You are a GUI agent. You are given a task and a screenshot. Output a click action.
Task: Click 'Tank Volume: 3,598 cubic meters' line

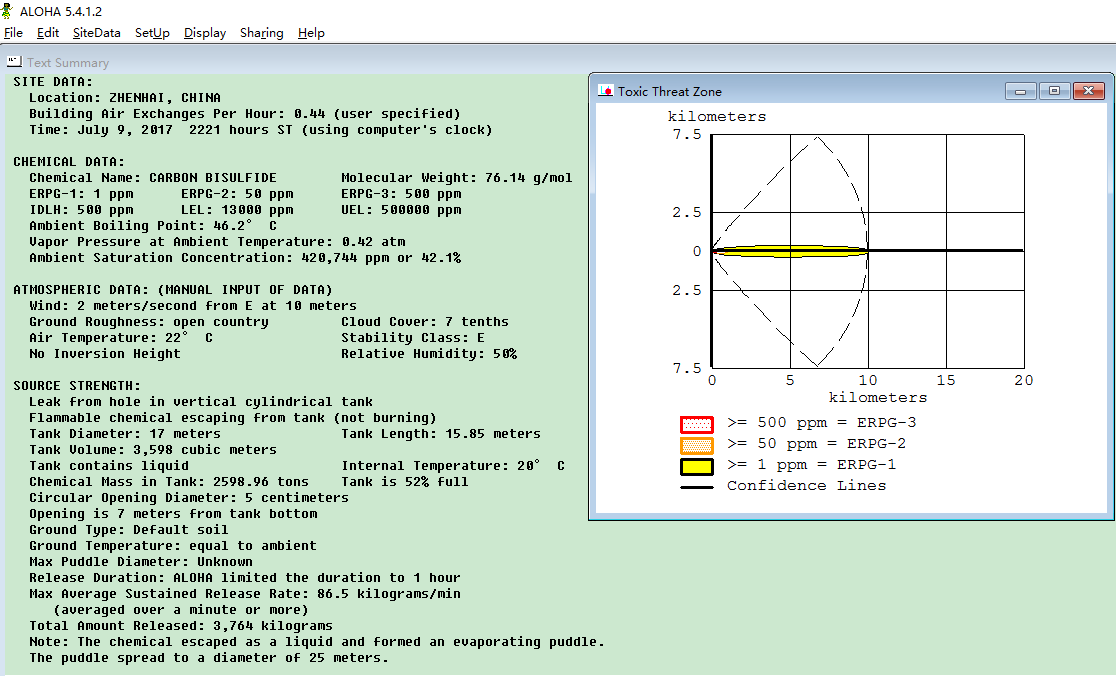pos(152,450)
